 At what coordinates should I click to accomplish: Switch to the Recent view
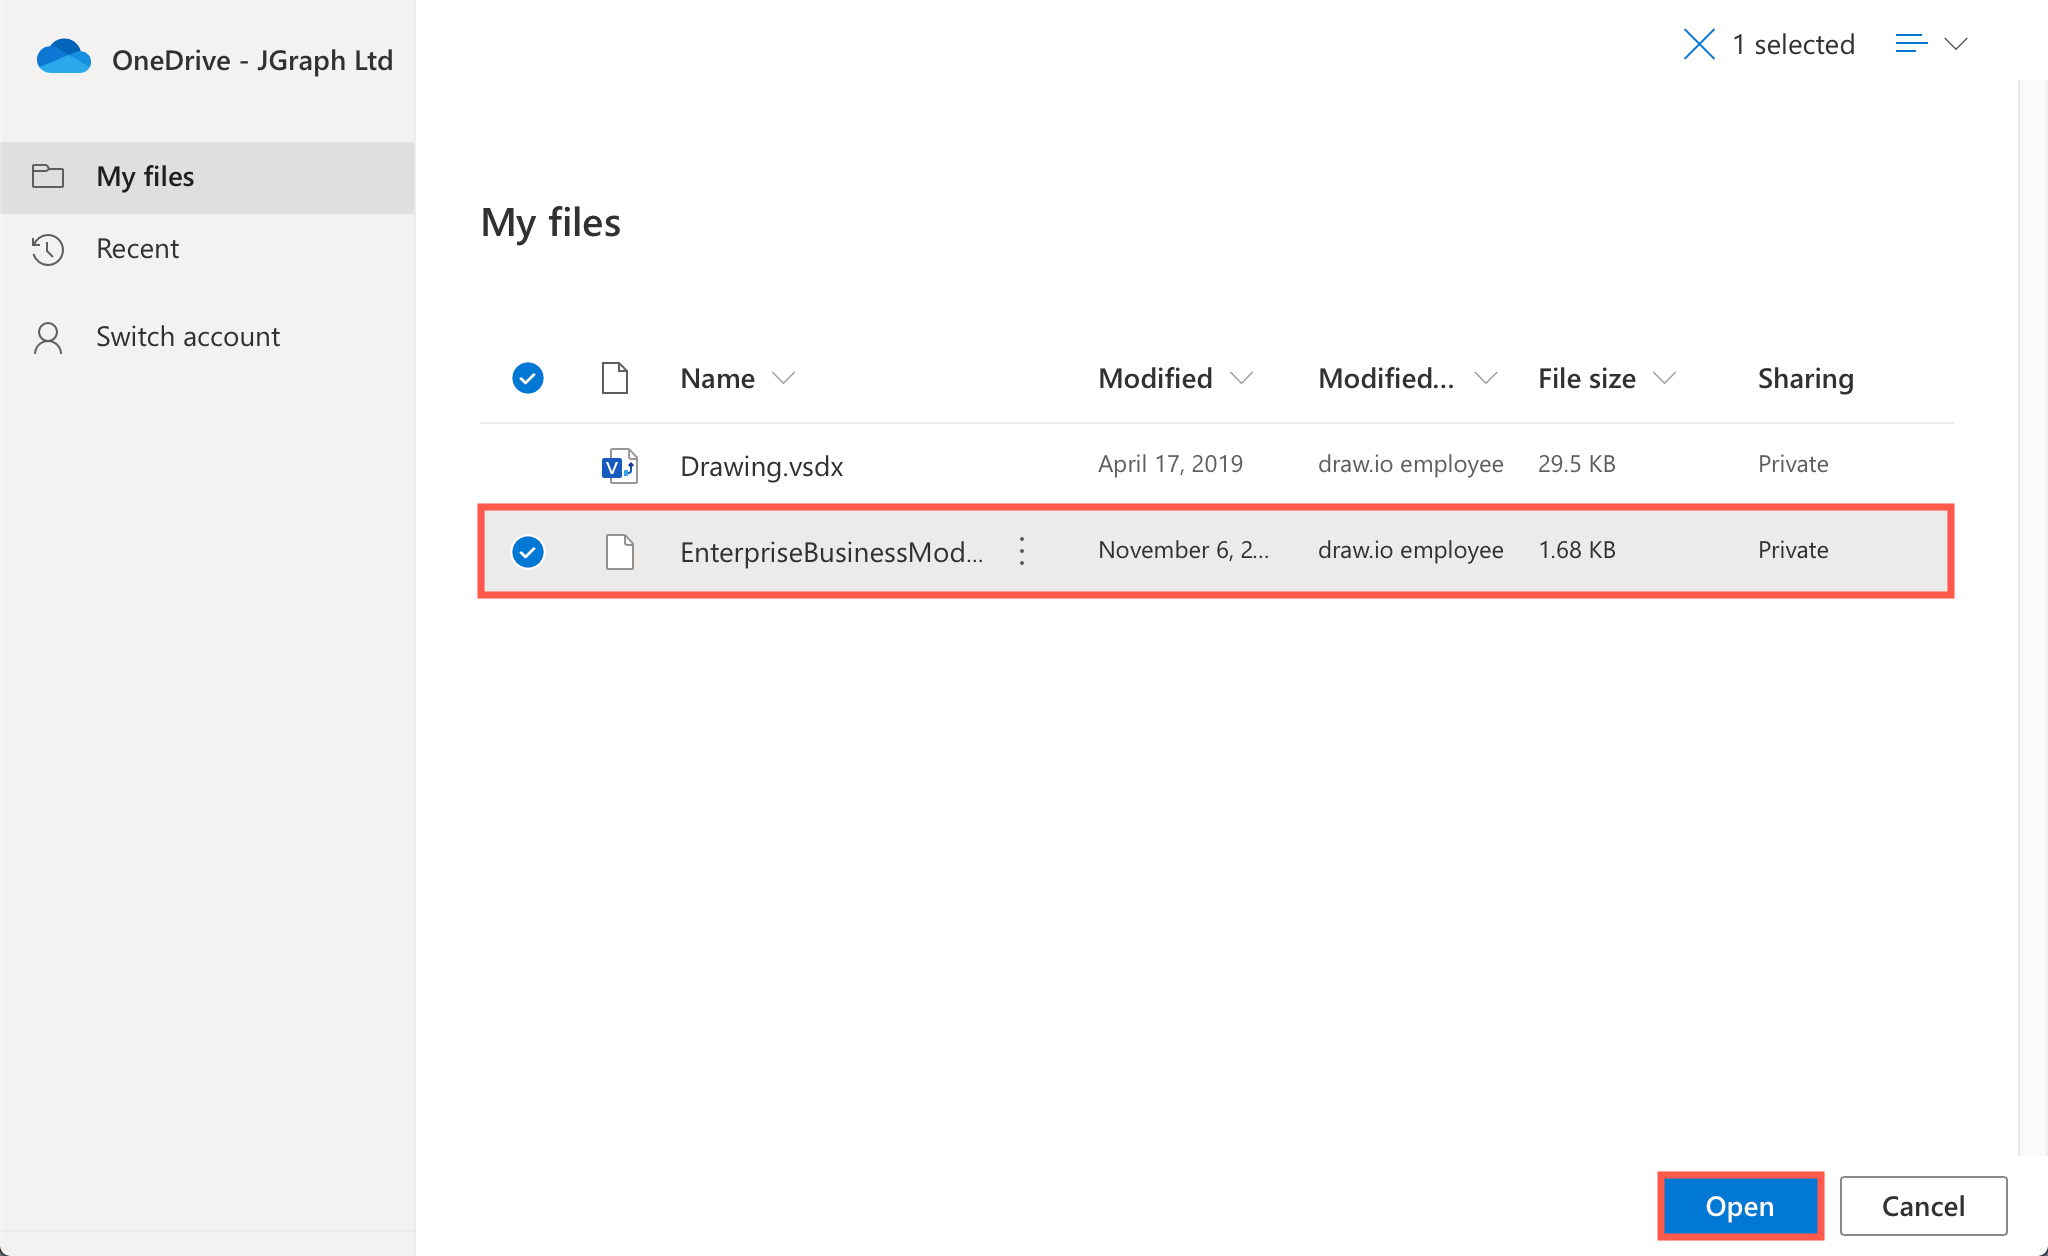pyautogui.click(x=137, y=249)
